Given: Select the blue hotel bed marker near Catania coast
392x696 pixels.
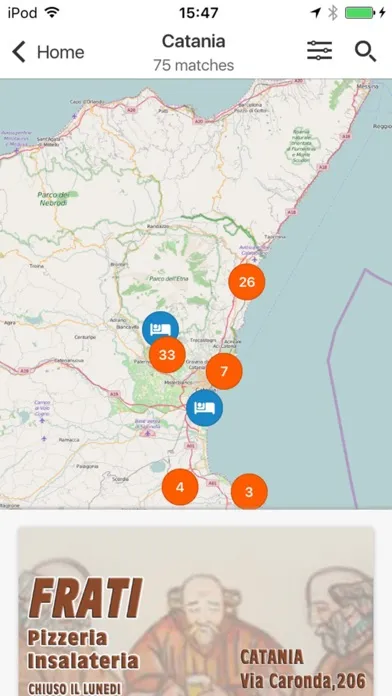Looking at the screenshot, I should point(204,407).
